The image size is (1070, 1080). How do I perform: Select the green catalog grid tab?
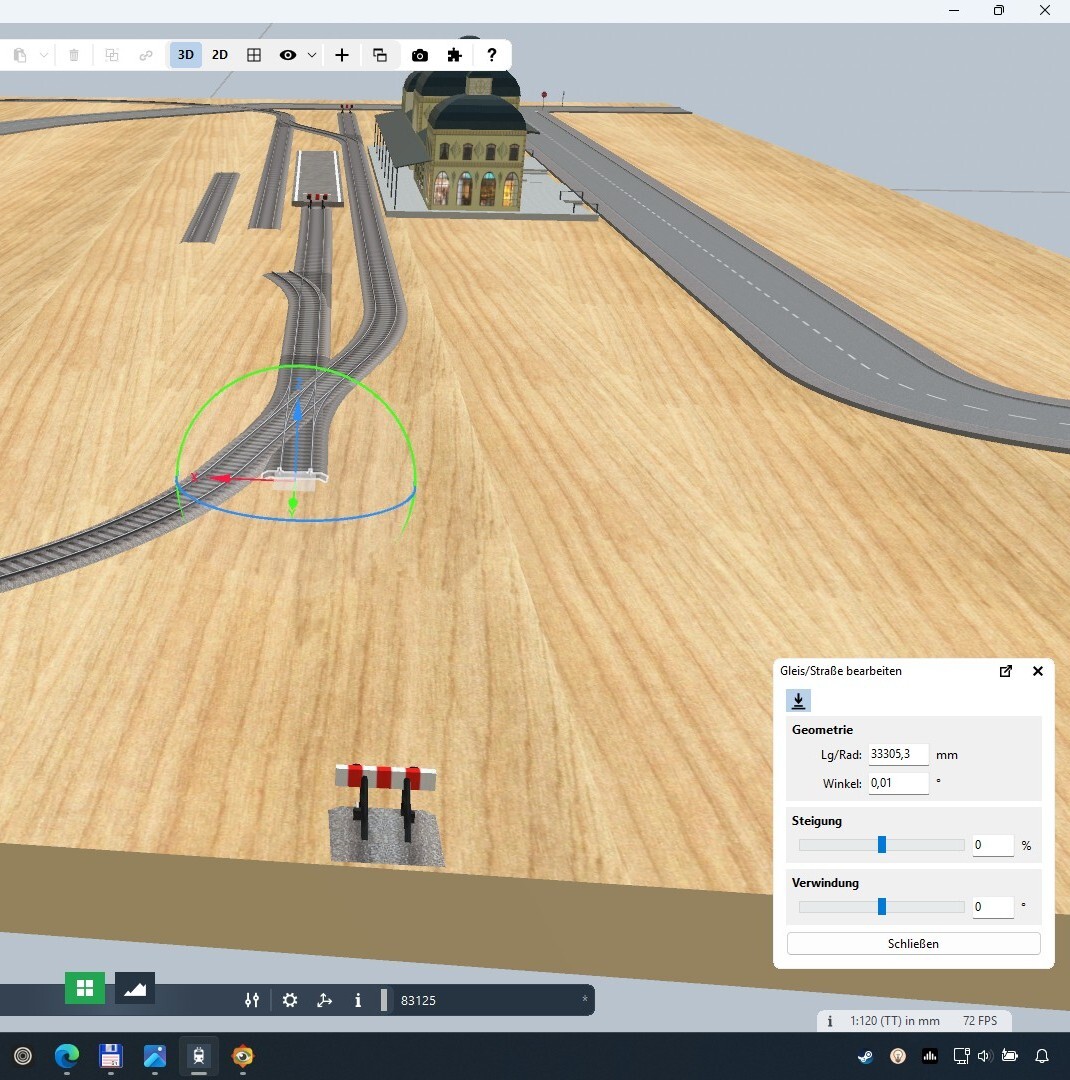(85, 988)
